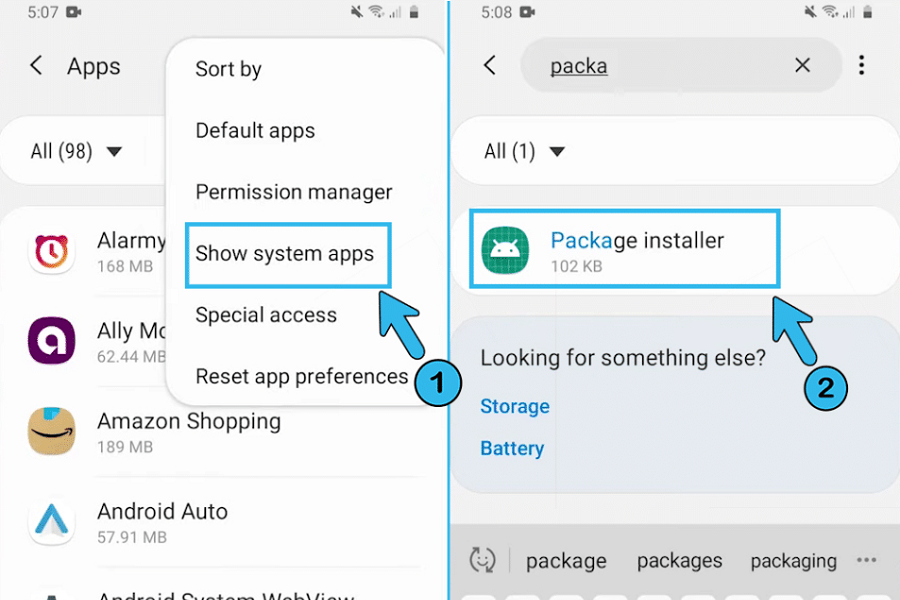Expand the All (1) filter dropdown
900x600 pixels.
pos(524,152)
